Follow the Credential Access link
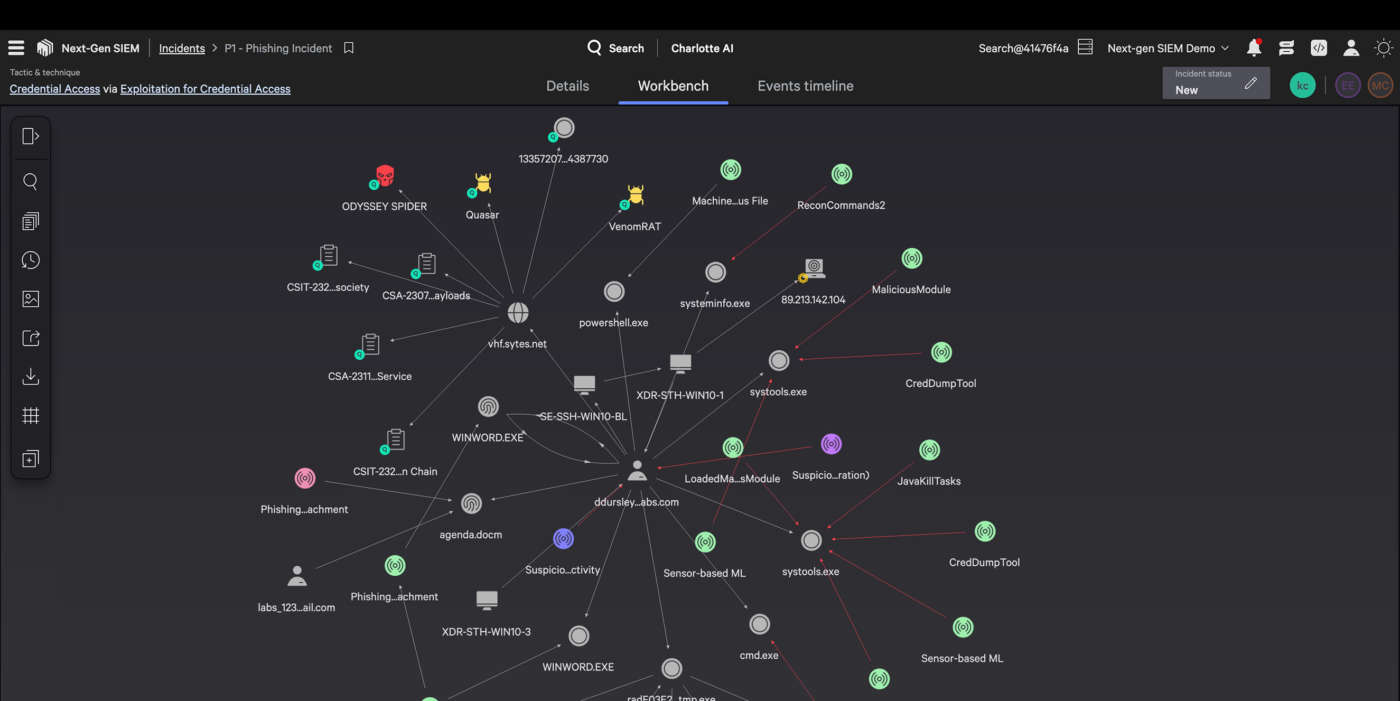This screenshot has height=701, width=1400. pyautogui.click(x=55, y=89)
